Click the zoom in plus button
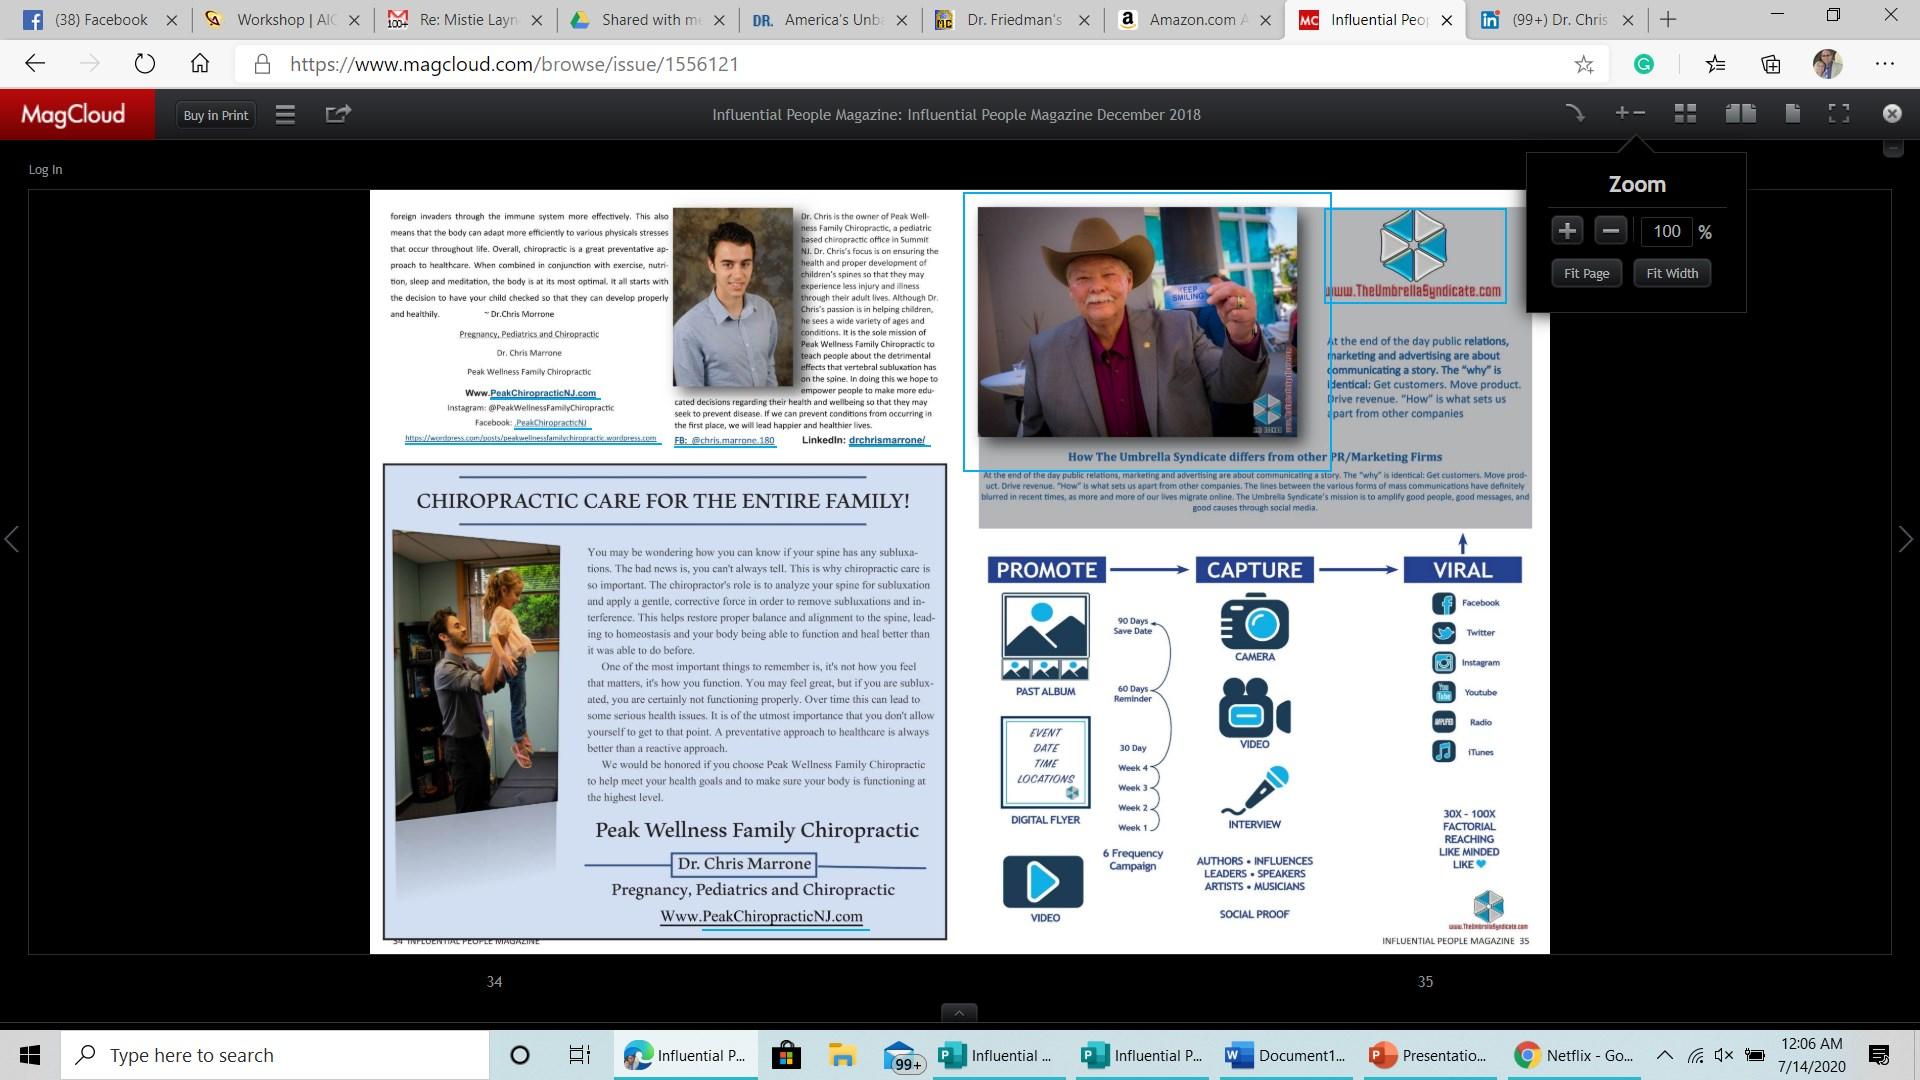Image resolution: width=1920 pixels, height=1080 pixels. (1567, 231)
